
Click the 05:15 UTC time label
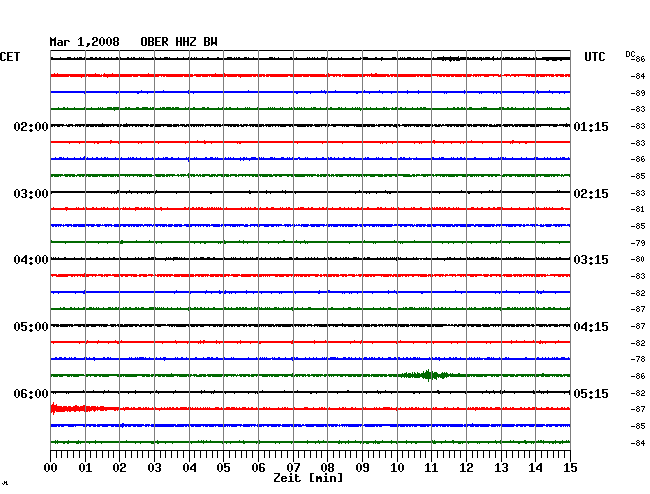point(591,393)
